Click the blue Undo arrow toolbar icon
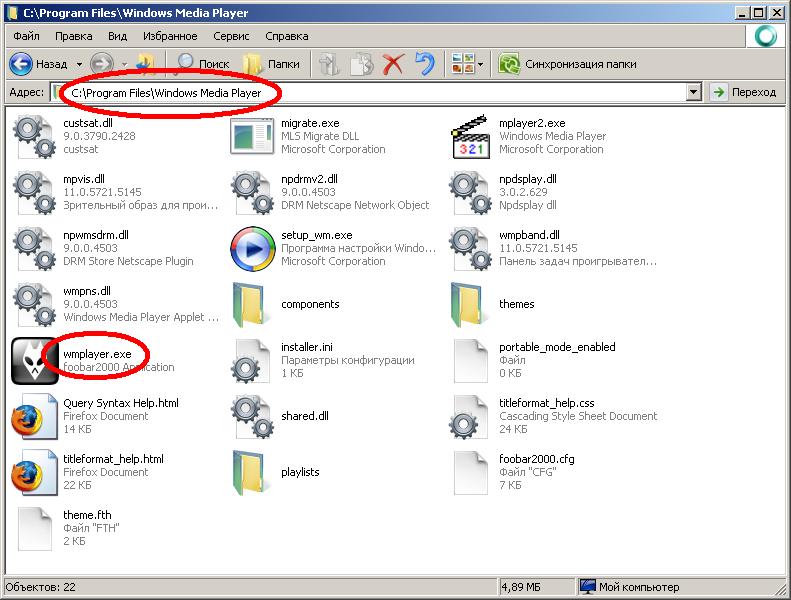 [425, 64]
